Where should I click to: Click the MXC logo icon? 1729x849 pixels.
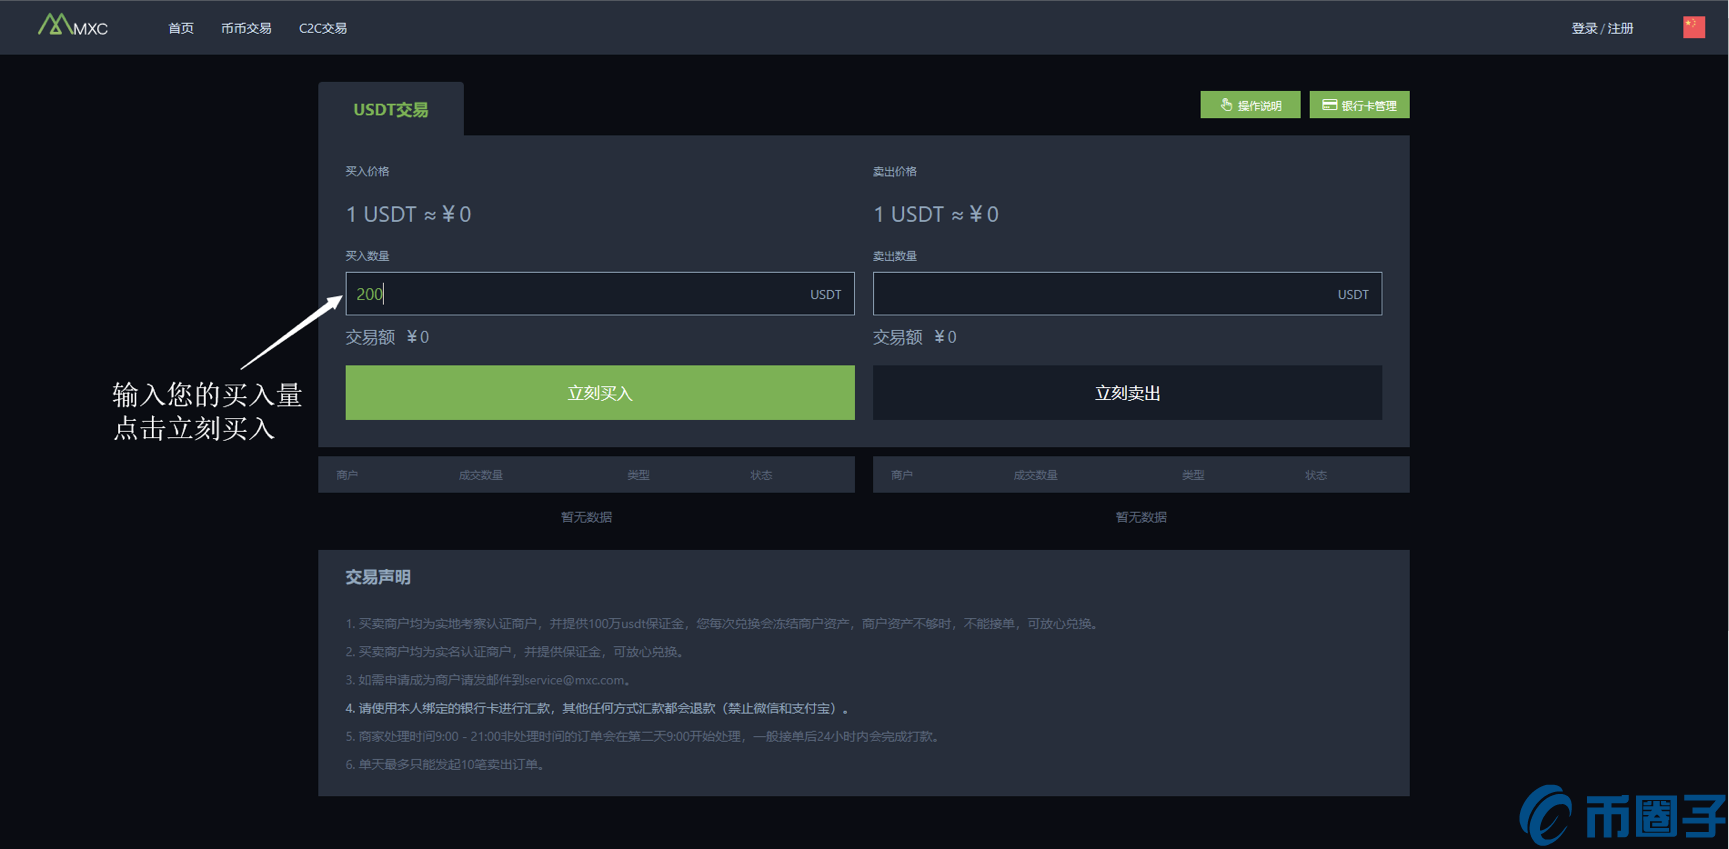tap(71, 26)
